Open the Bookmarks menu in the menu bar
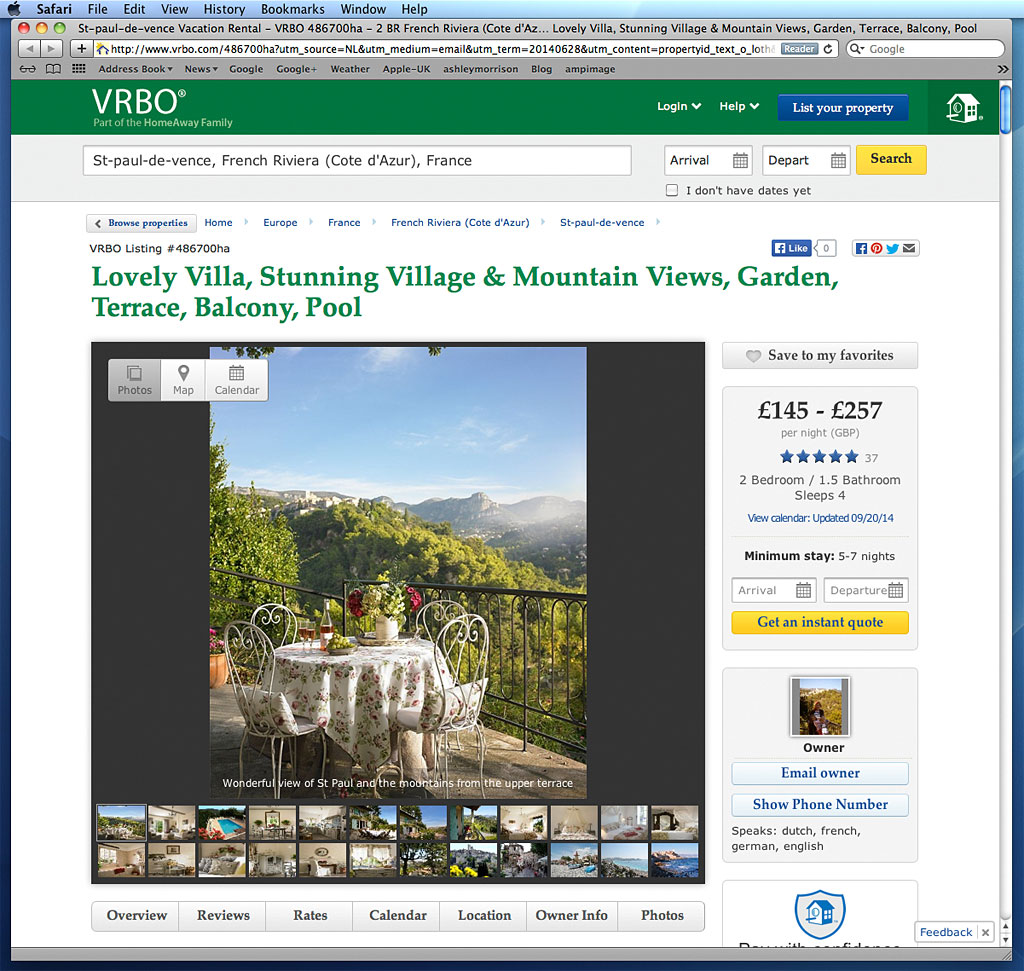 pos(292,9)
